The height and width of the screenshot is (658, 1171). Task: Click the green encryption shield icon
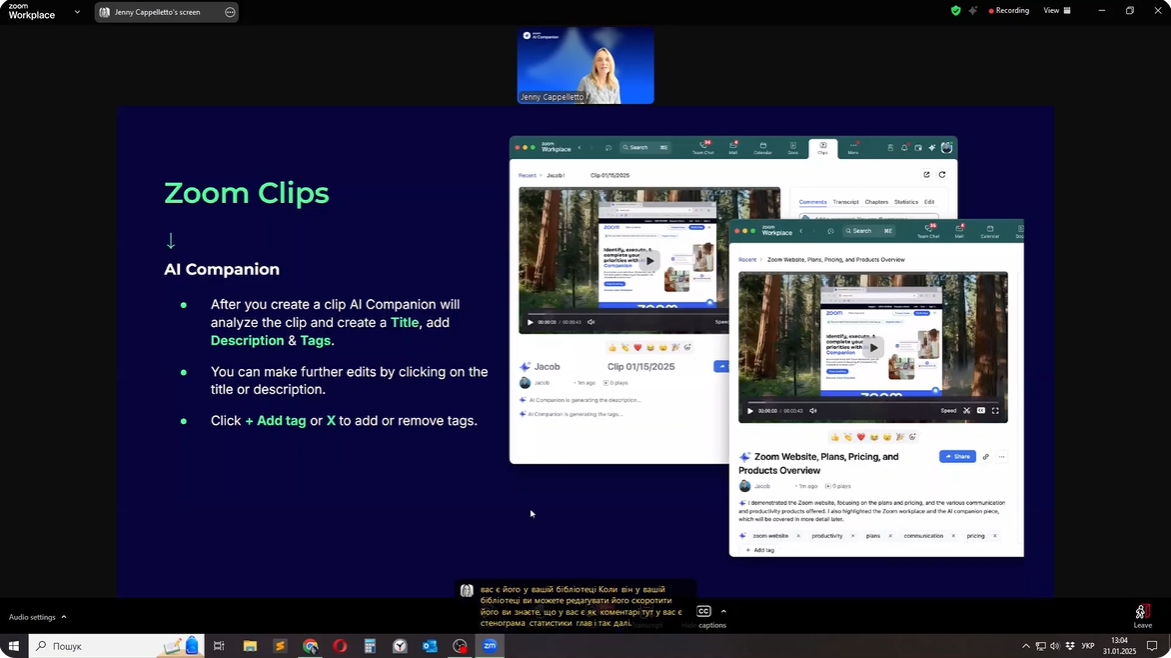point(955,10)
